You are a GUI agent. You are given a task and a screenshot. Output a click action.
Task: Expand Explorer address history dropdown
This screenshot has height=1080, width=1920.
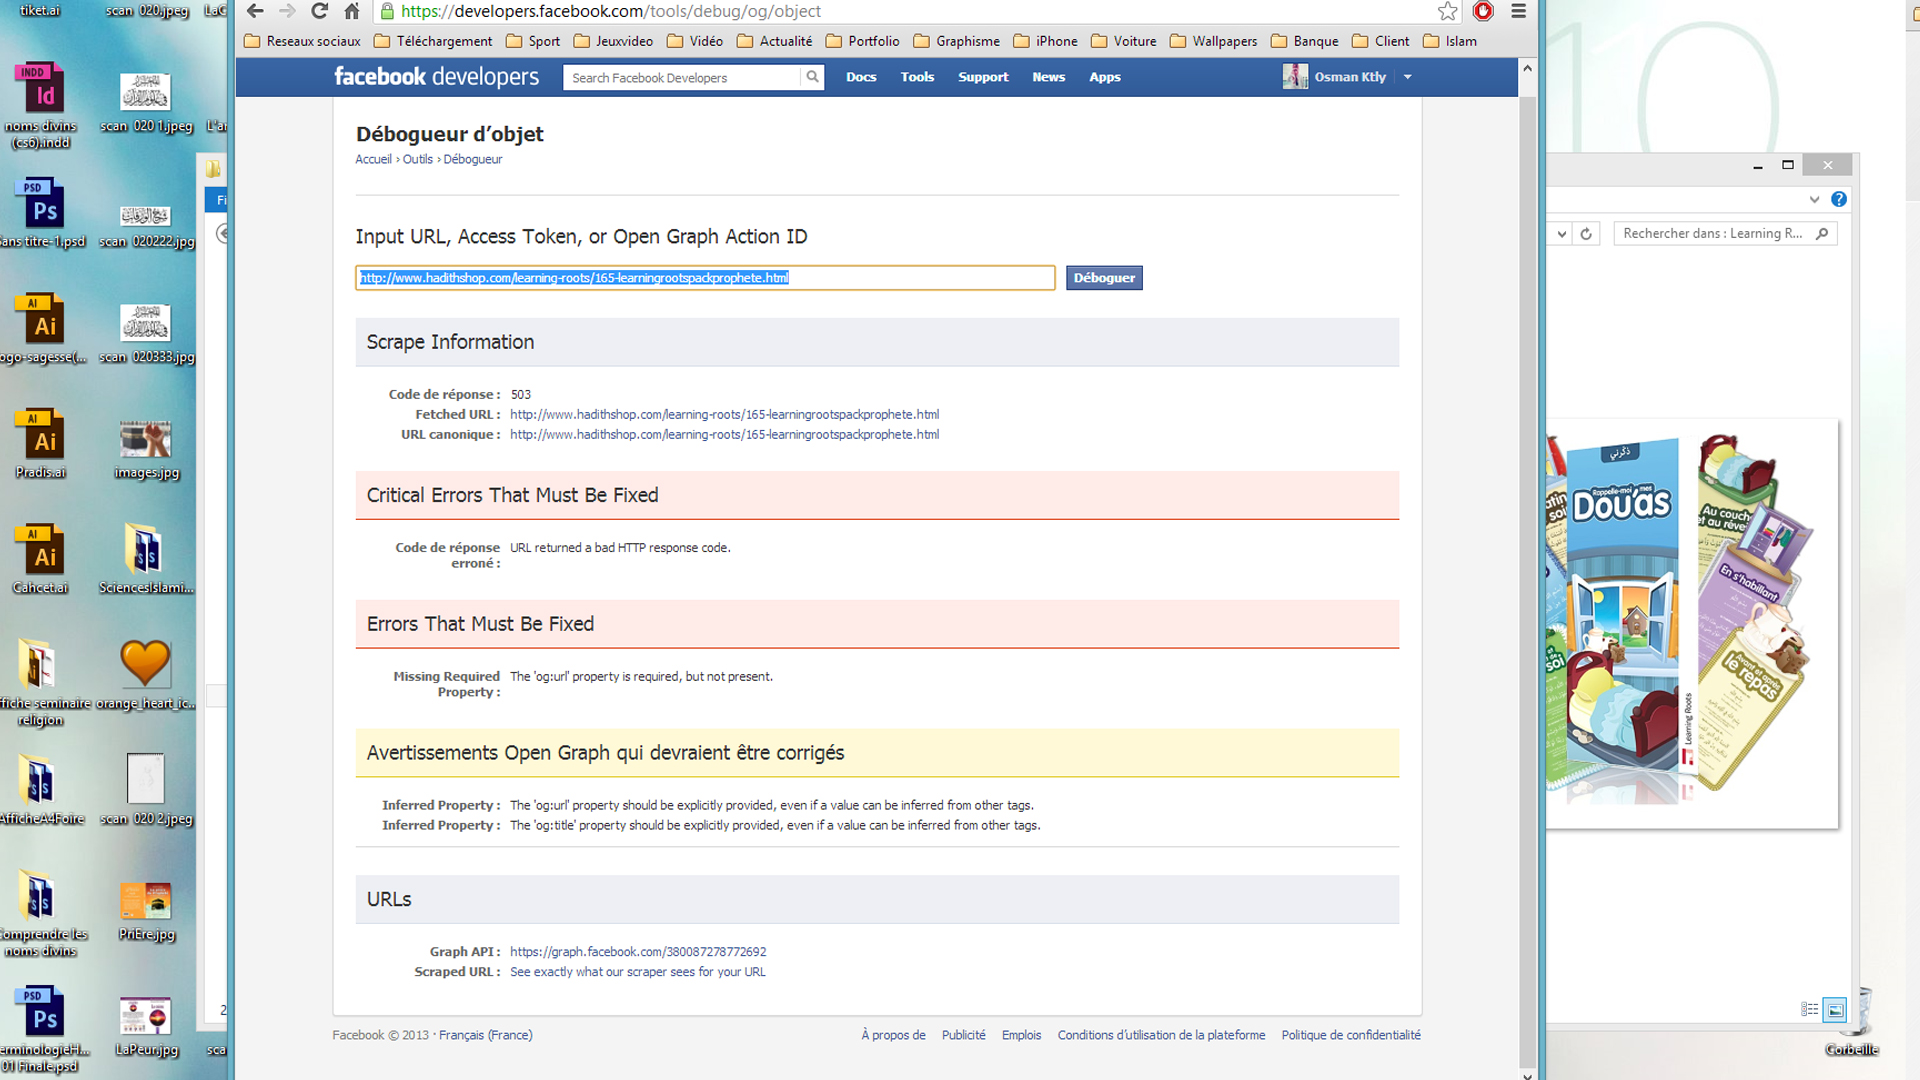tap(1561, 233)
